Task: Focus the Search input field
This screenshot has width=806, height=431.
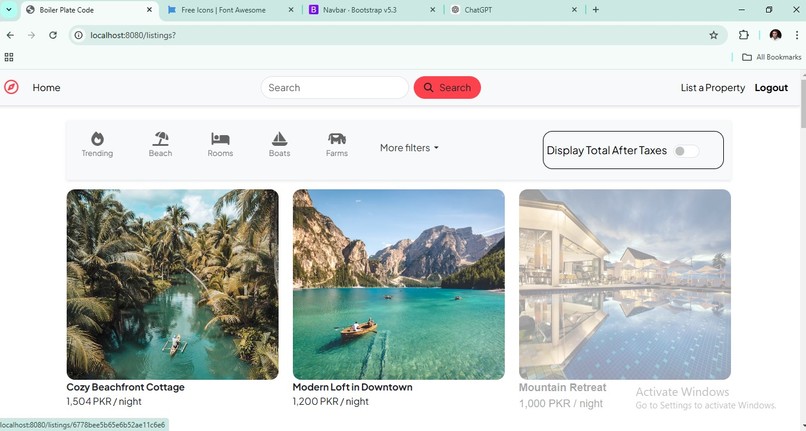Action: coord(335,87)
